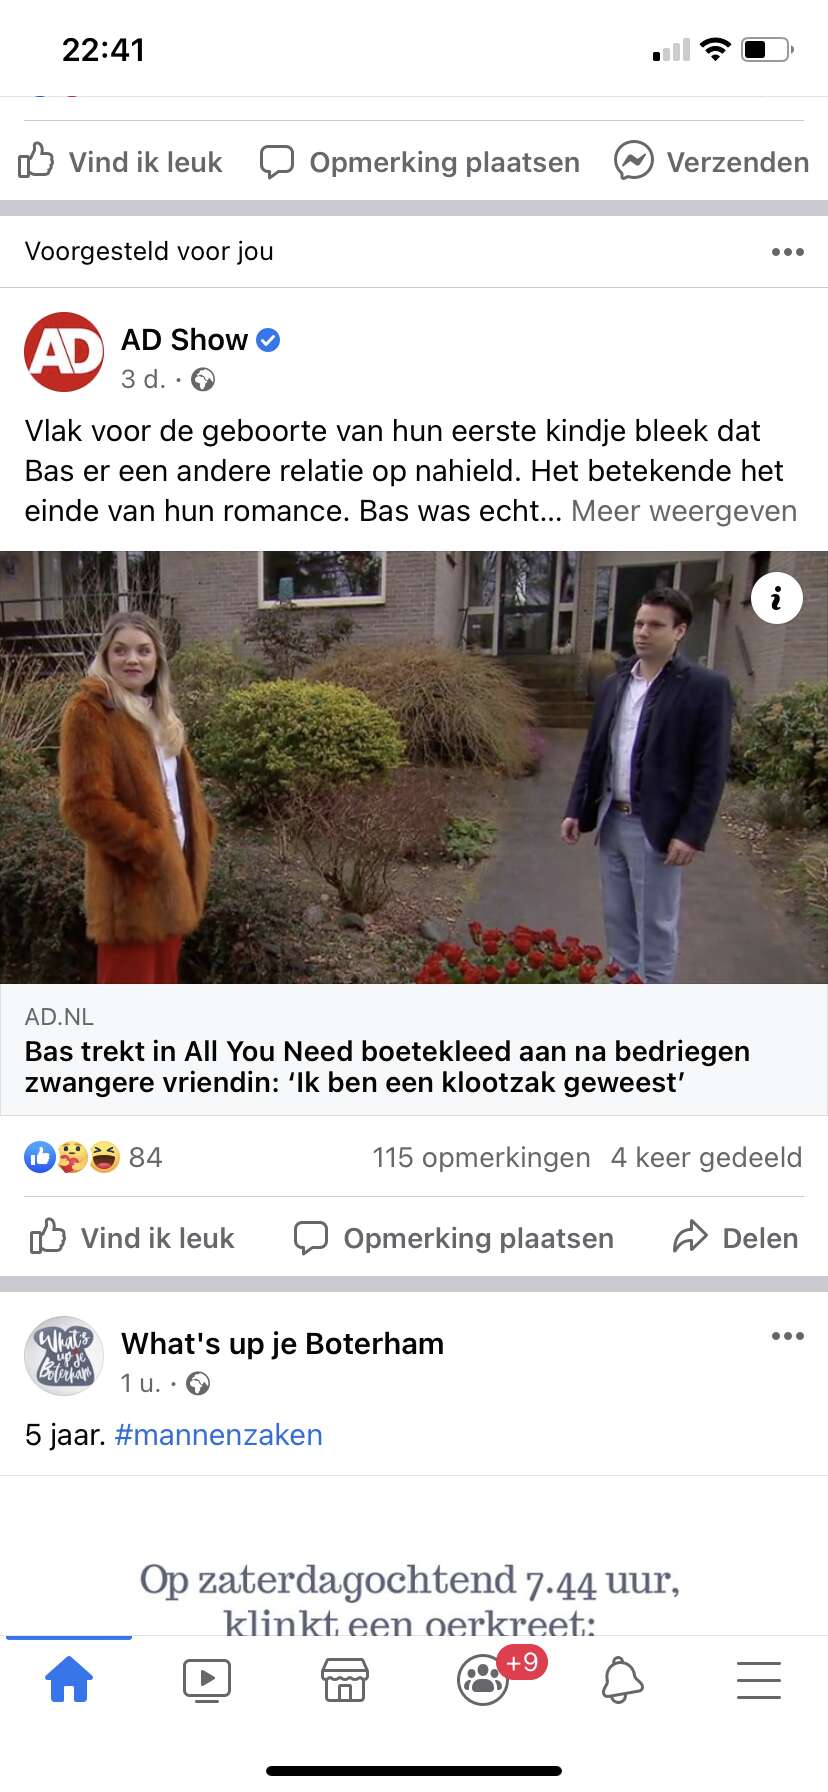Image resolution: width=828 pixels, height=1792 pixels.
Task: Open options for What's up je Boterham post
Action: pos(788,1336)
